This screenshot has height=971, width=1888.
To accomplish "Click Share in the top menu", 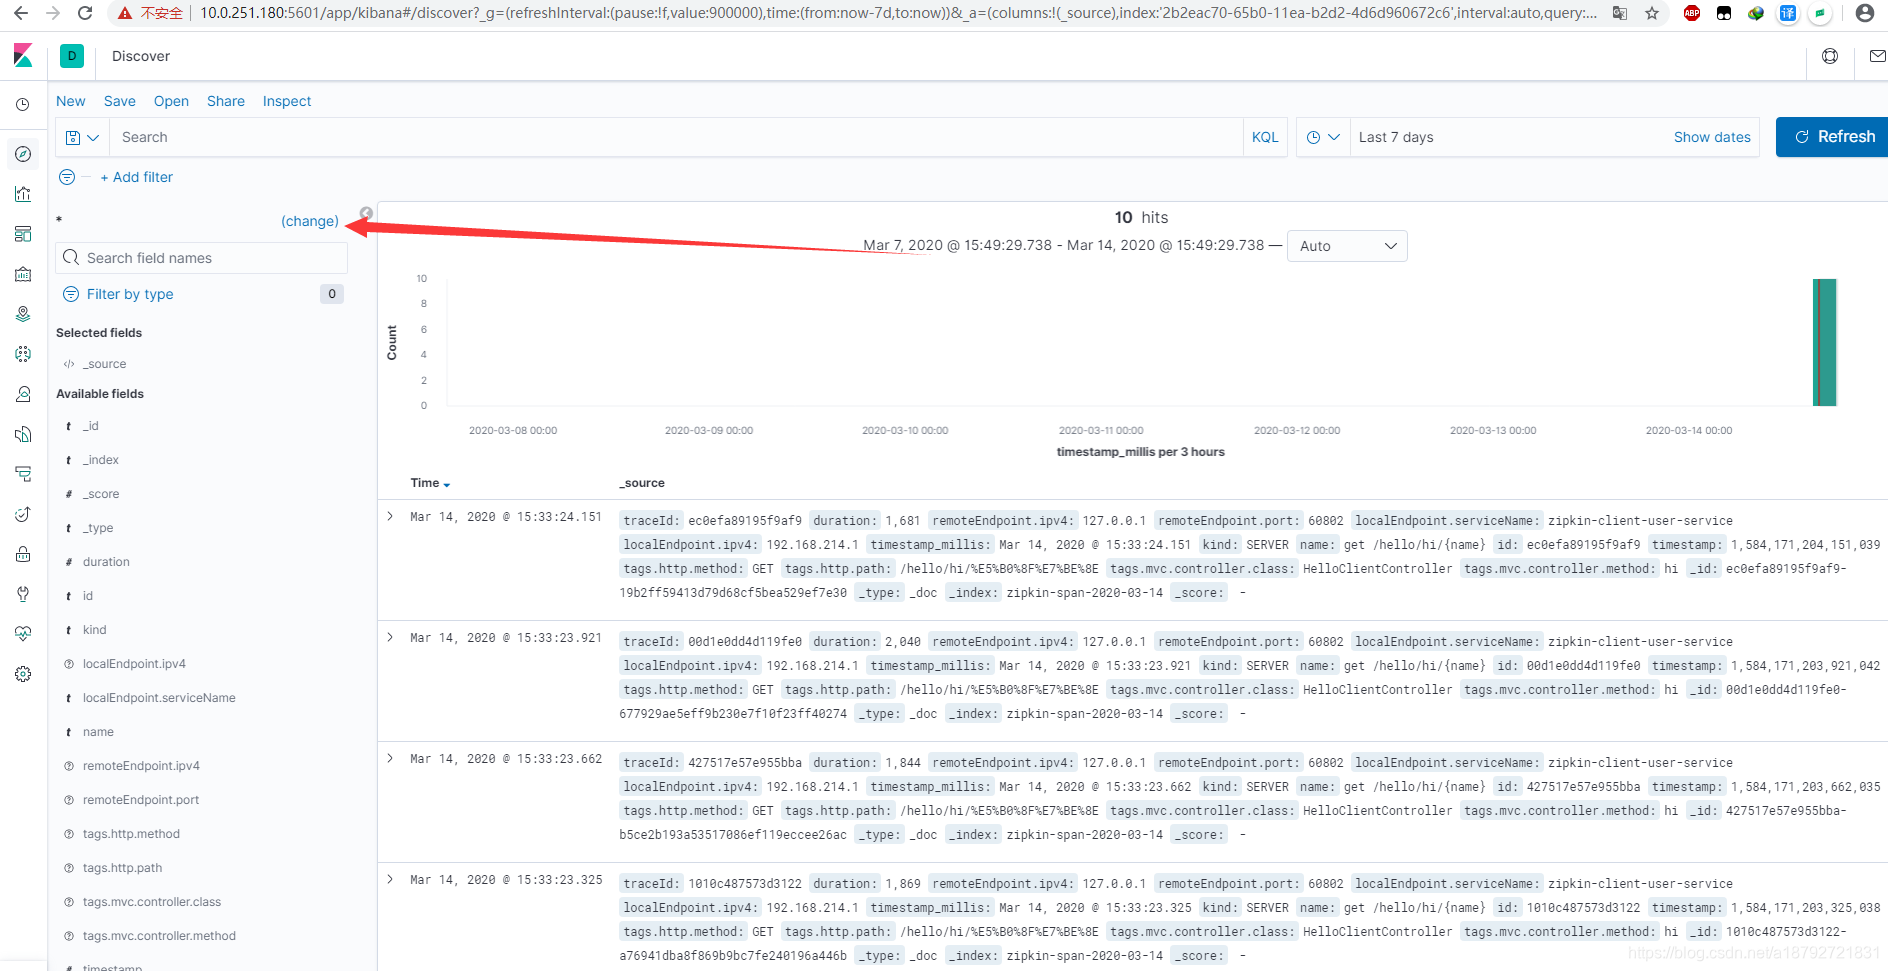I will [226, 101].
